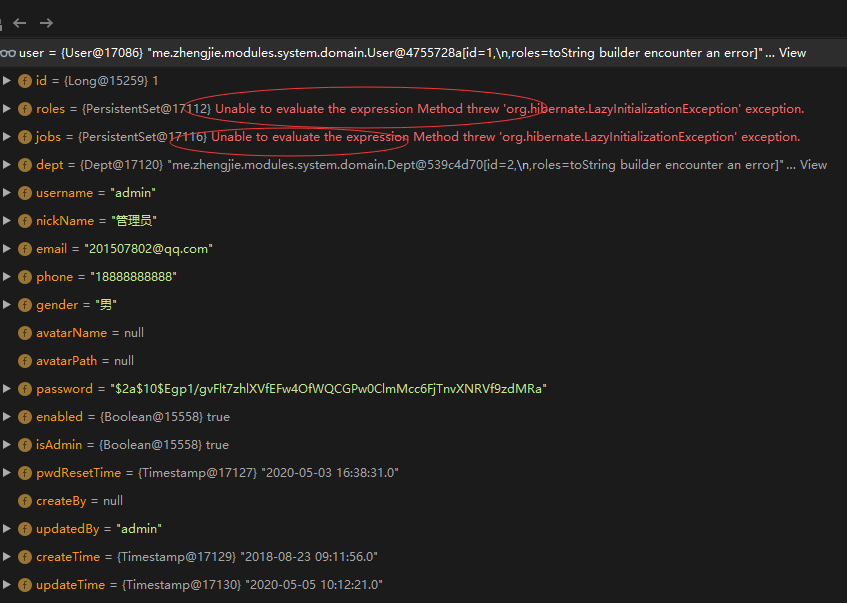Click the forward navigation arrow
Screen dimensions: 847x603
(46, 23)
